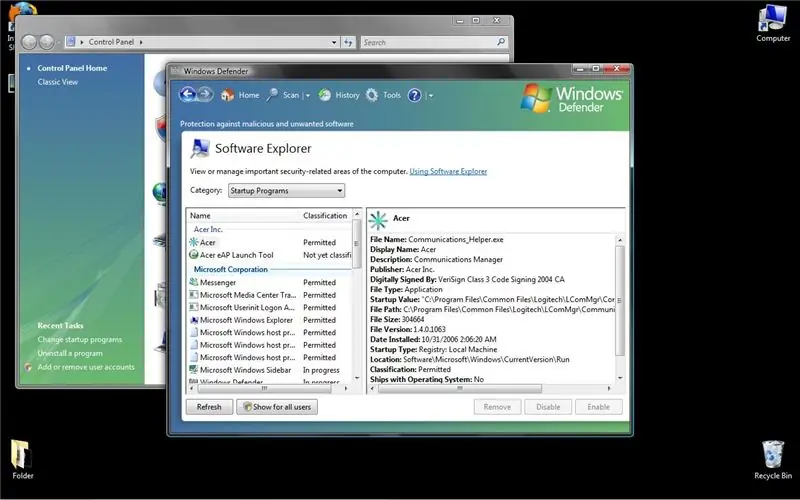Click the program list vertical scrollbar thumb
Viewport: 800px width, 500px height.
point(357,244)
